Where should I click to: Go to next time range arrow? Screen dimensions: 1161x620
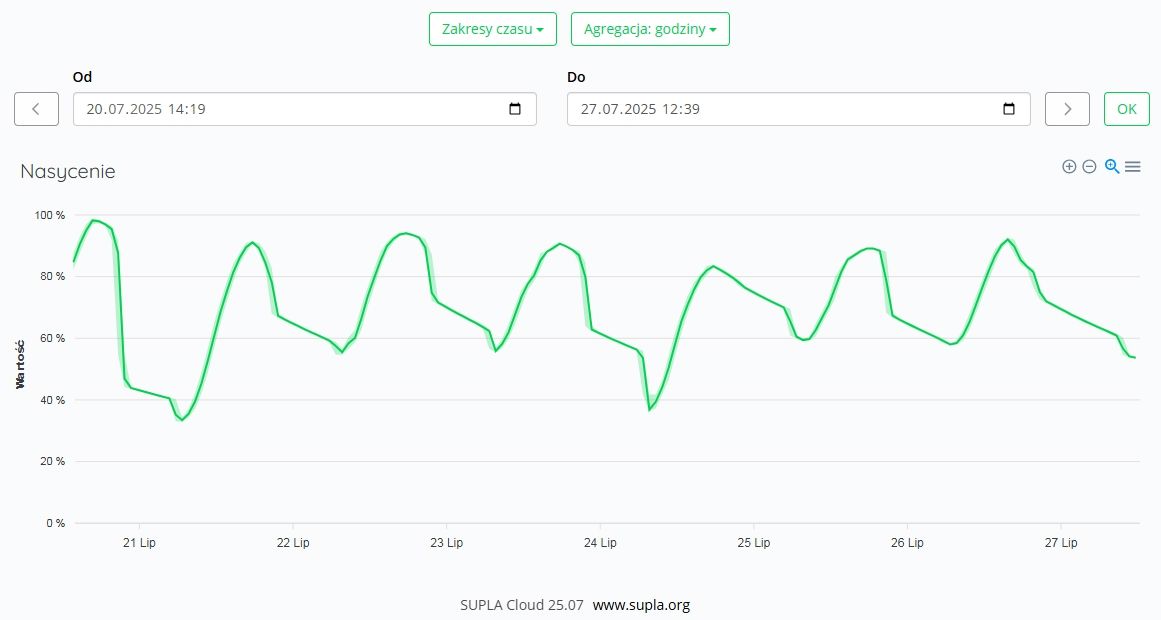tap(1067, 109)
